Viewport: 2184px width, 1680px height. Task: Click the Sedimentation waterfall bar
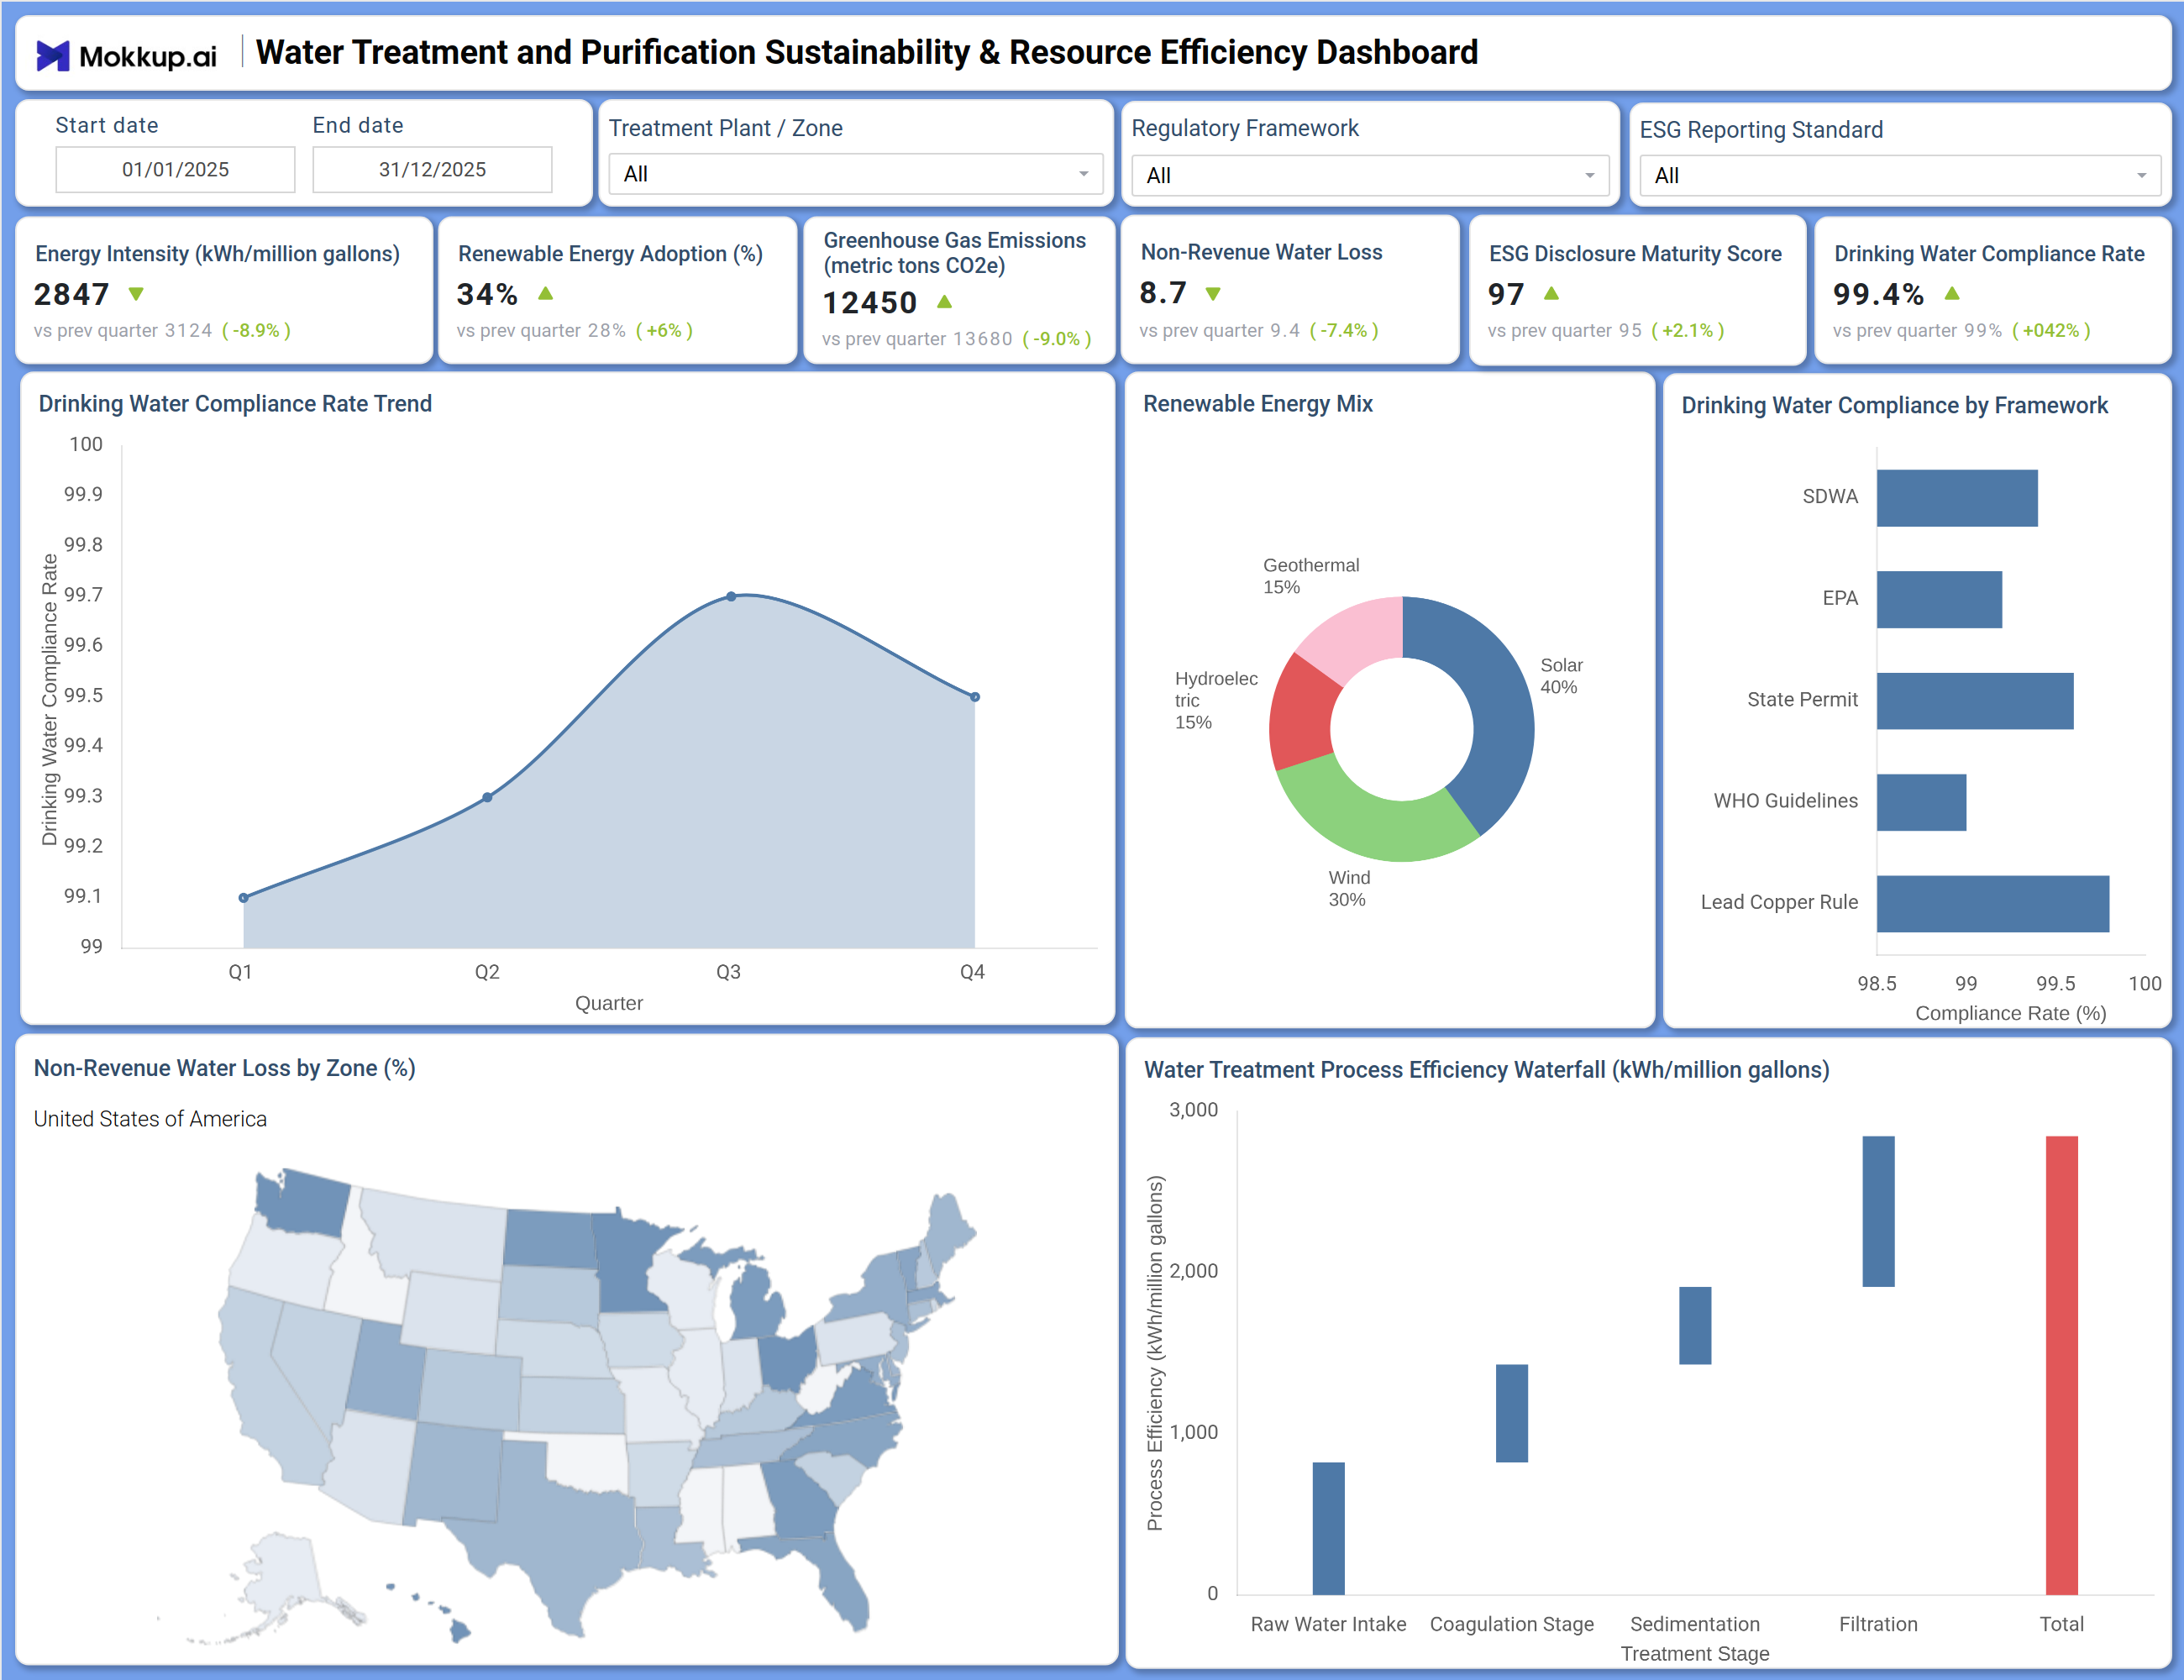point(1695,1325)
